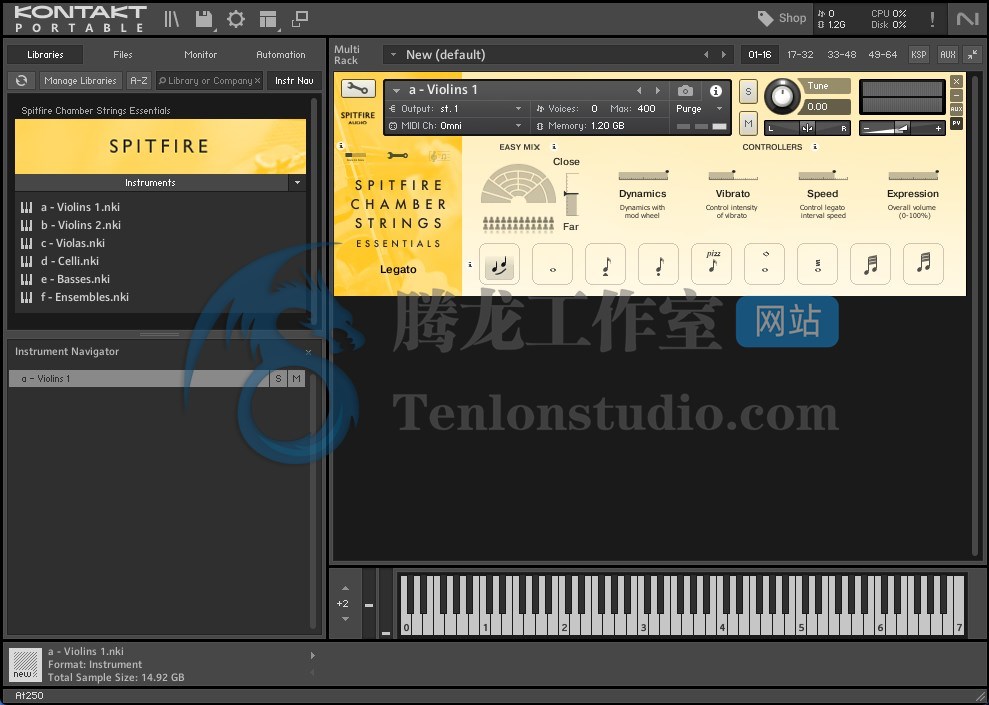989x705 pixels.
Task: Toggle minimized view icon
Action: coord(300,19)
